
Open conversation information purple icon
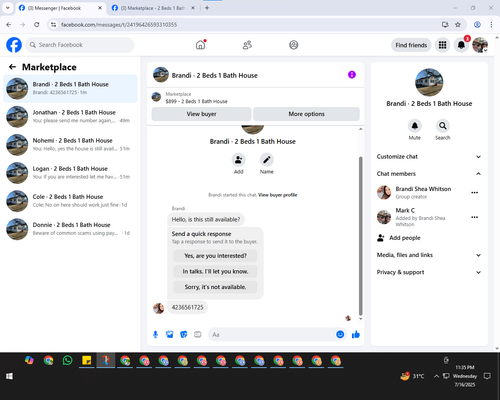(x=352, y=75)
